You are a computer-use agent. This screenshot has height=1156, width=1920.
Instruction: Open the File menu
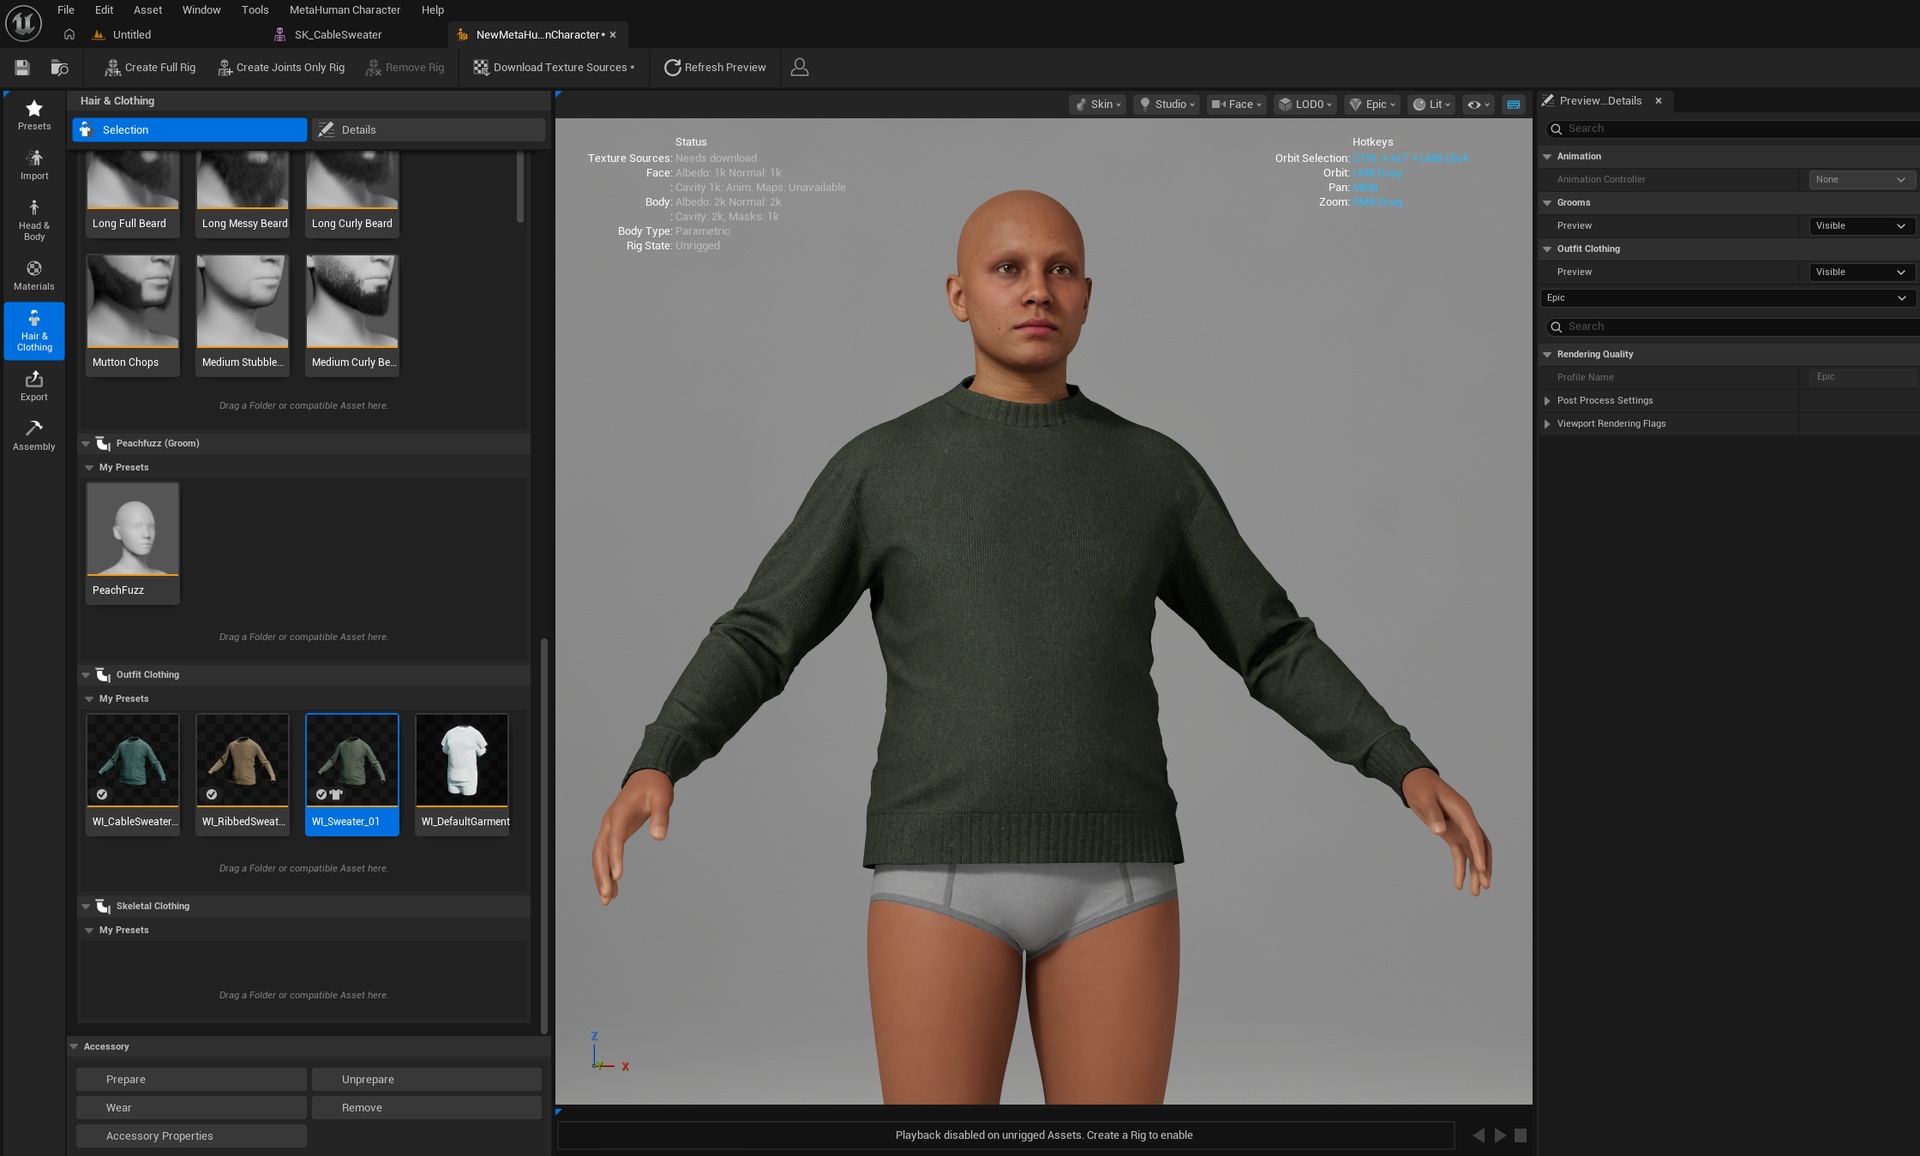pyautogui.click(x=66, y=9)
